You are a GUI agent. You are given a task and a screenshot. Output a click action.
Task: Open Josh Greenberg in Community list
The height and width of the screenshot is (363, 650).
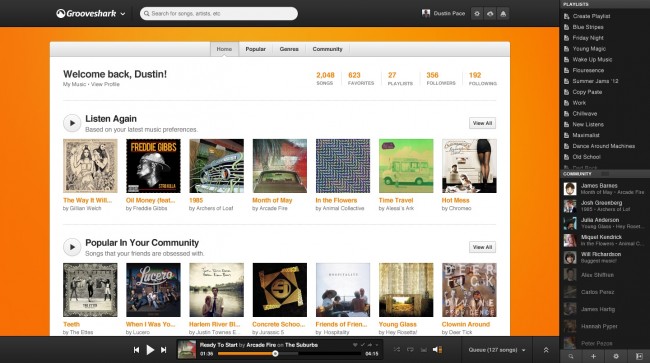[597, 206]
